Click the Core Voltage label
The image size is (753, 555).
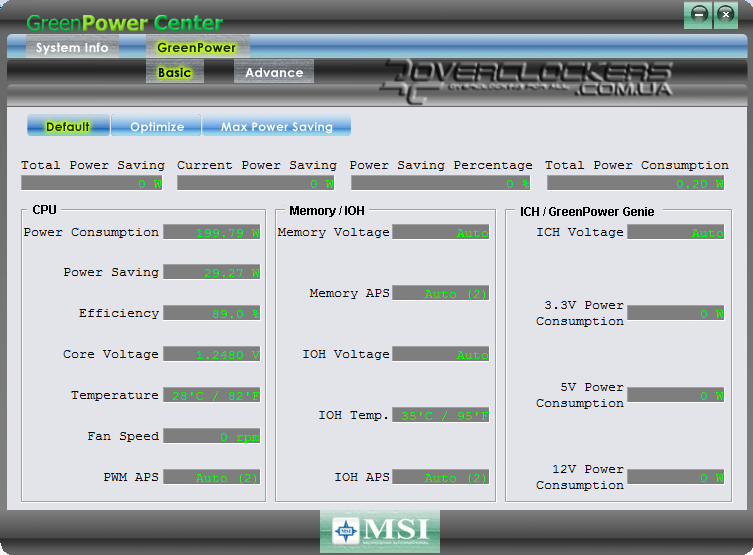pos(110,354)
